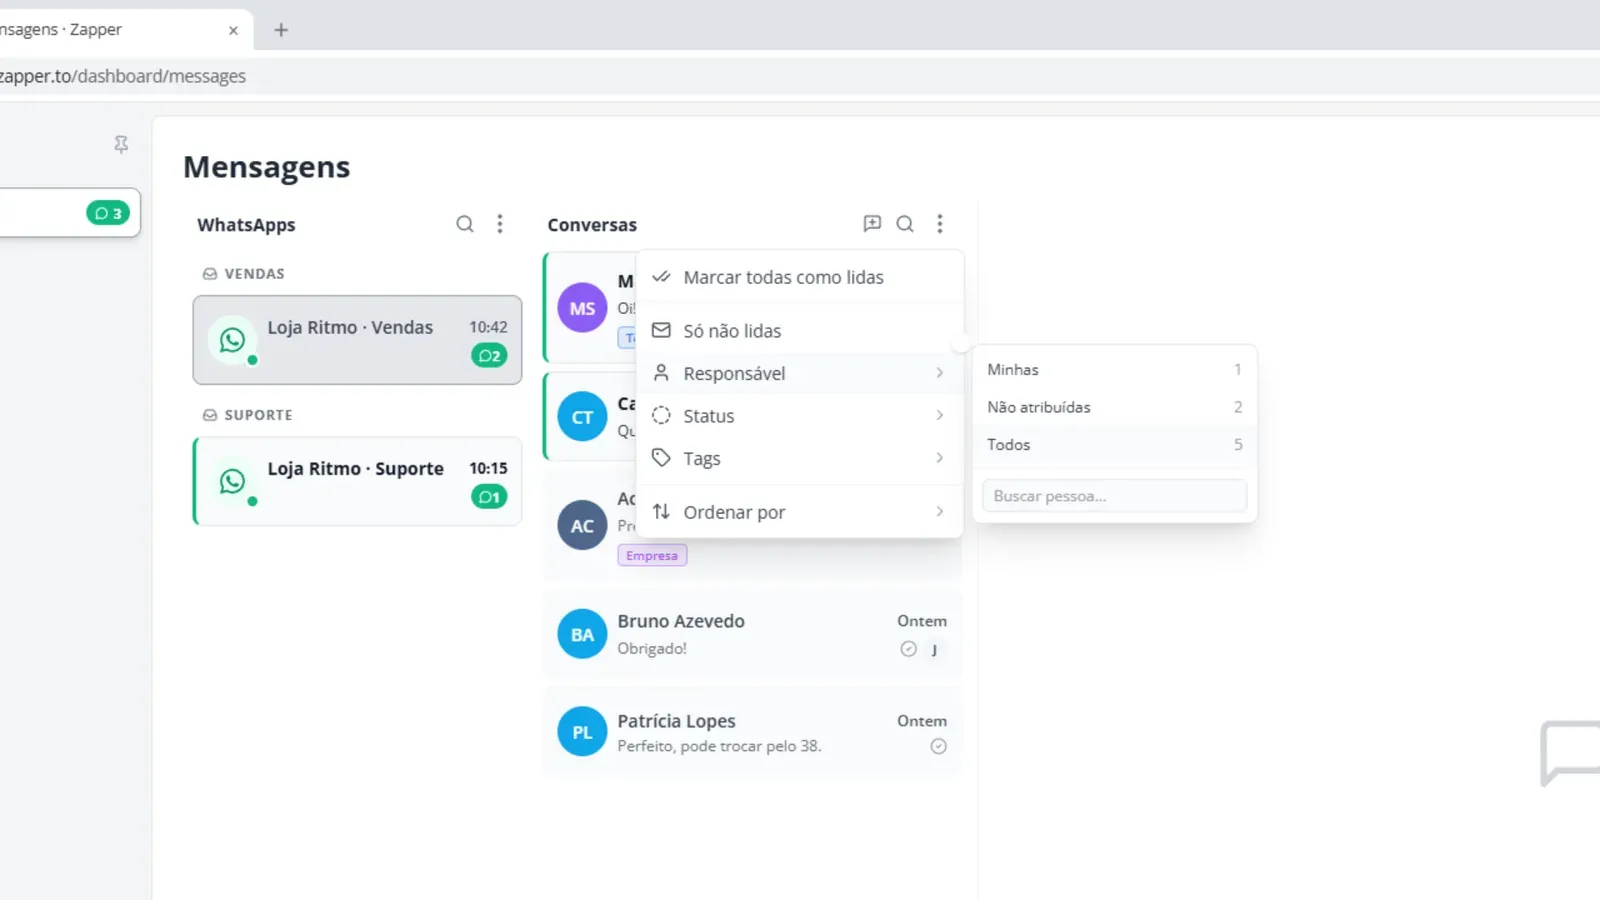Click the BA avatar of Bruno Azevedo
1600x900 pixels.
click(582, 634)
